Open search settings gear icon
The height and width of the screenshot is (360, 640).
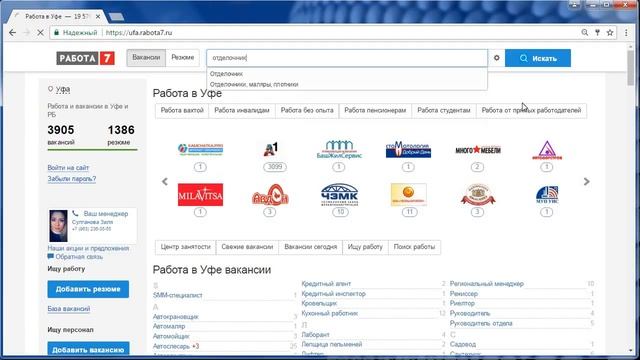click(496, 58)
